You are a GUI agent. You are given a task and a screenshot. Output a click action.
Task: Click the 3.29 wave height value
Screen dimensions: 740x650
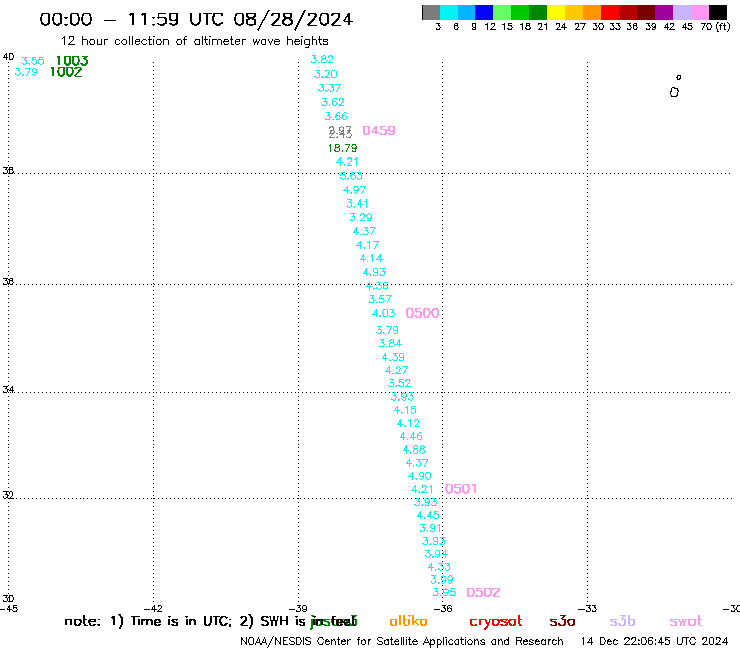click(361, 218)
